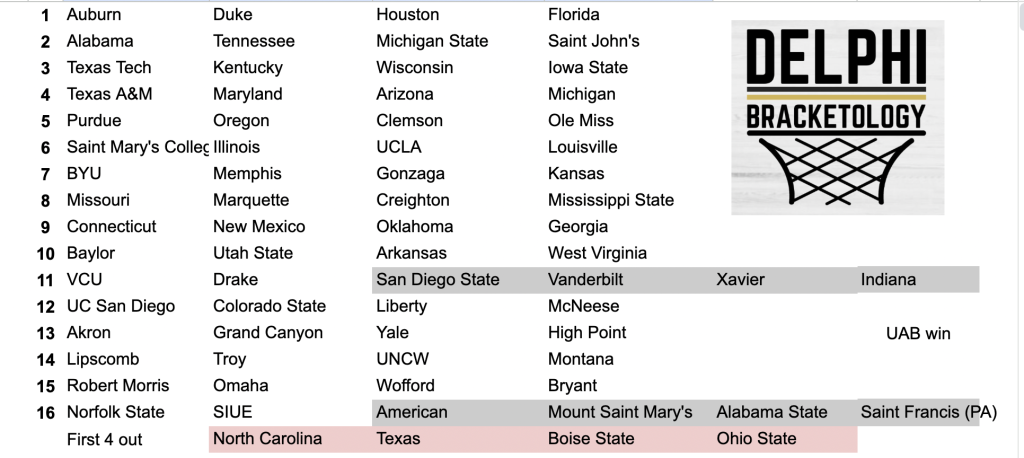The width and height of the screenshot is (1024, 458).
Task: Click the pink Ohio State cell
Action: tap(784, 439)
